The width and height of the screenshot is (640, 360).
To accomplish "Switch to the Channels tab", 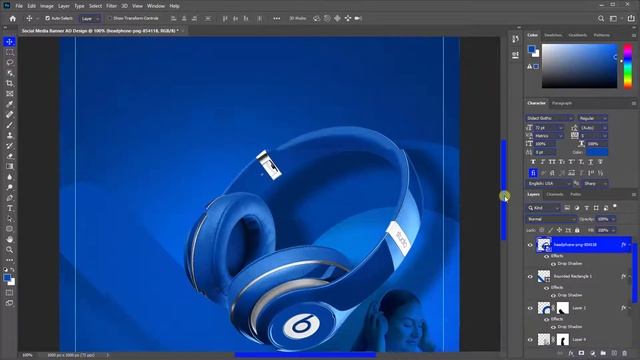I will click(555, 194).
